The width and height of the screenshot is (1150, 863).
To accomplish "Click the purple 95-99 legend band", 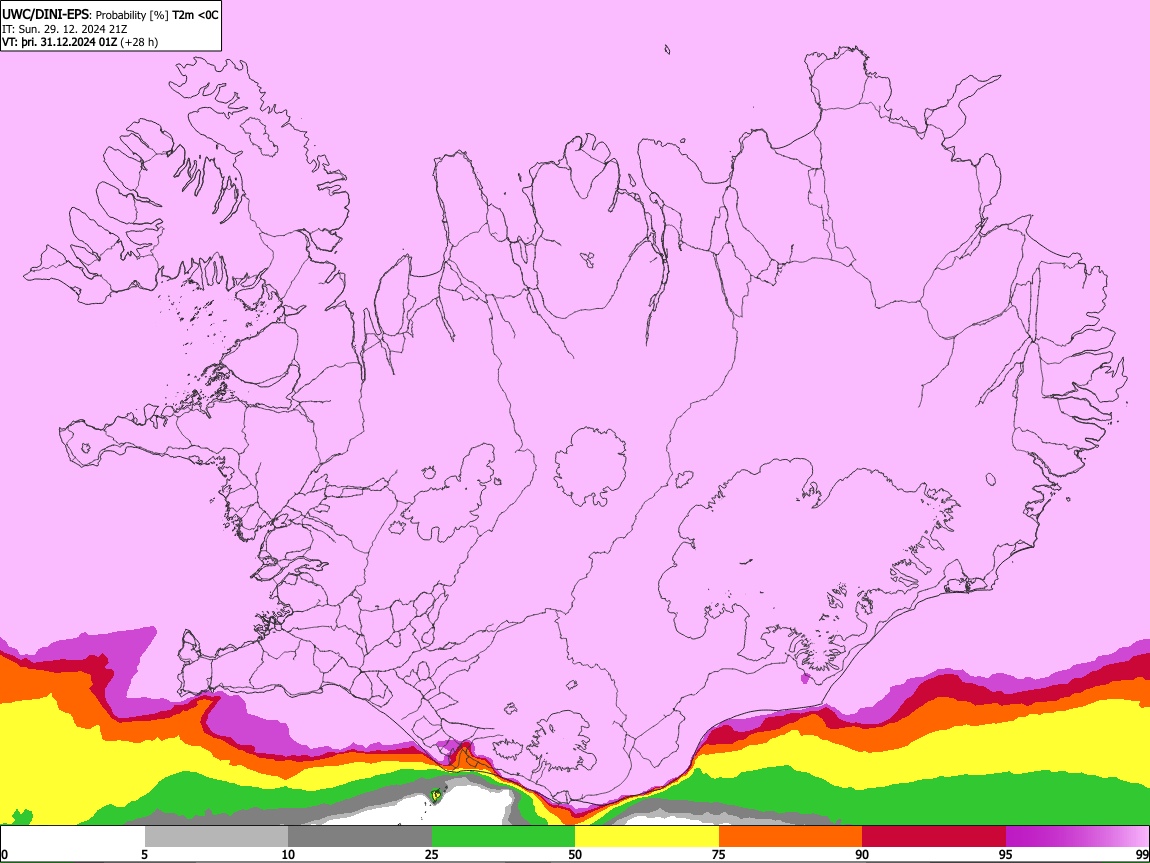I will pyautogui.click(x=1077, y=837).
